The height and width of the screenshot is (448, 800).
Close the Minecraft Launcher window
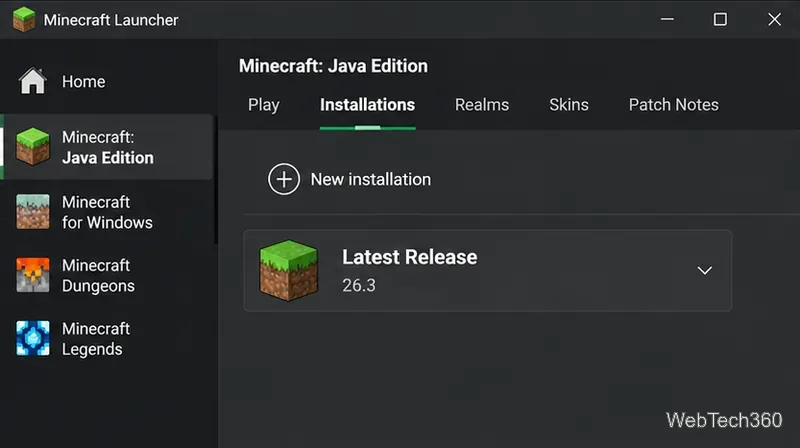point(774,19)
